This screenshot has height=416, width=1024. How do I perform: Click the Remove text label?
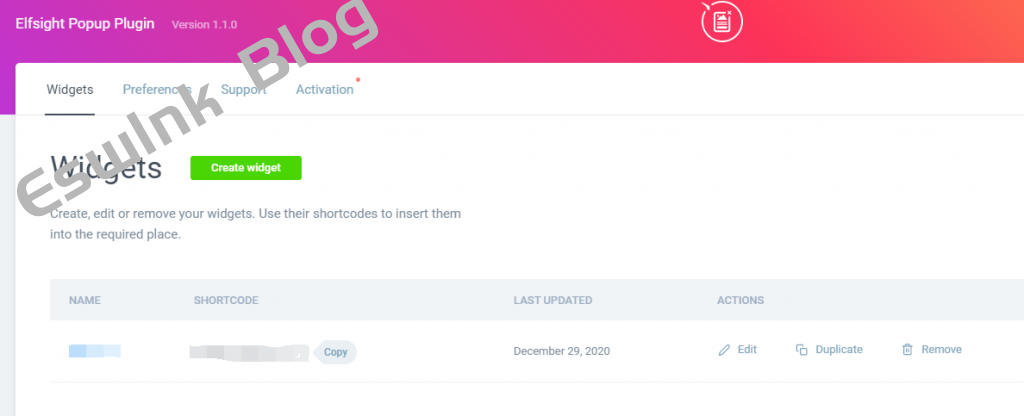(x=941, y=350)
